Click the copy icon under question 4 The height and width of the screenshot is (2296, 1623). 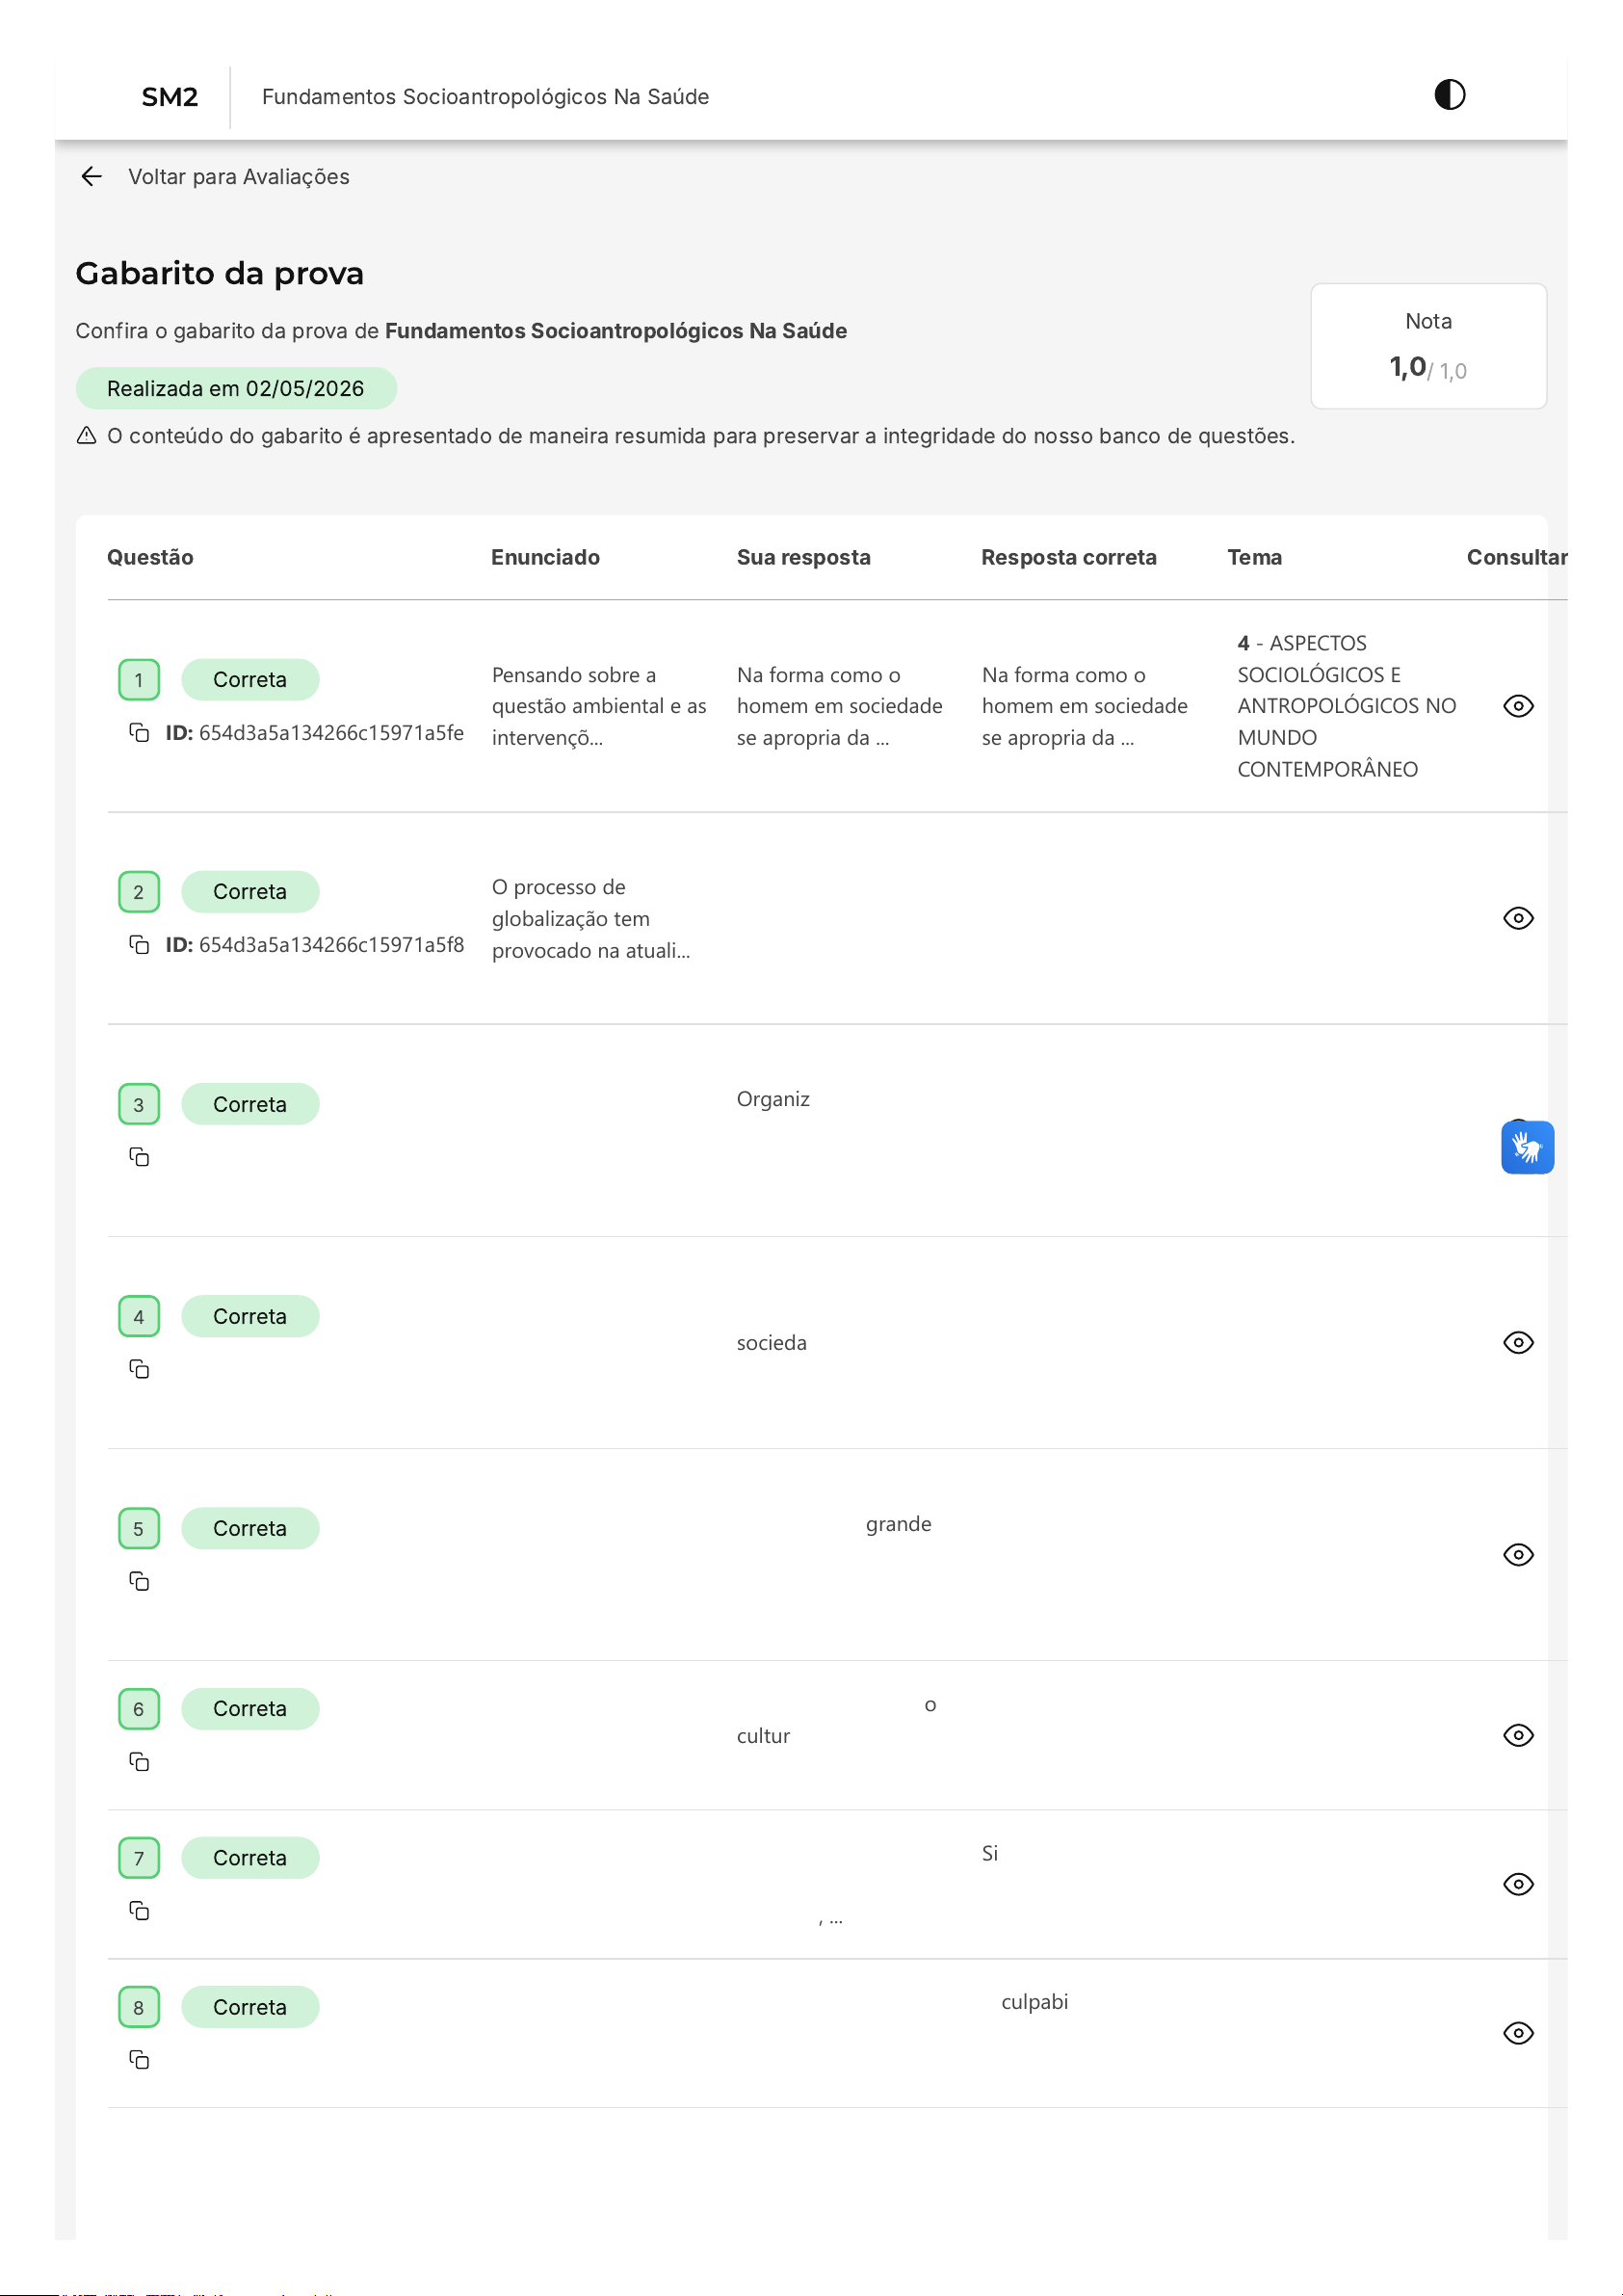click(139, 1369)
